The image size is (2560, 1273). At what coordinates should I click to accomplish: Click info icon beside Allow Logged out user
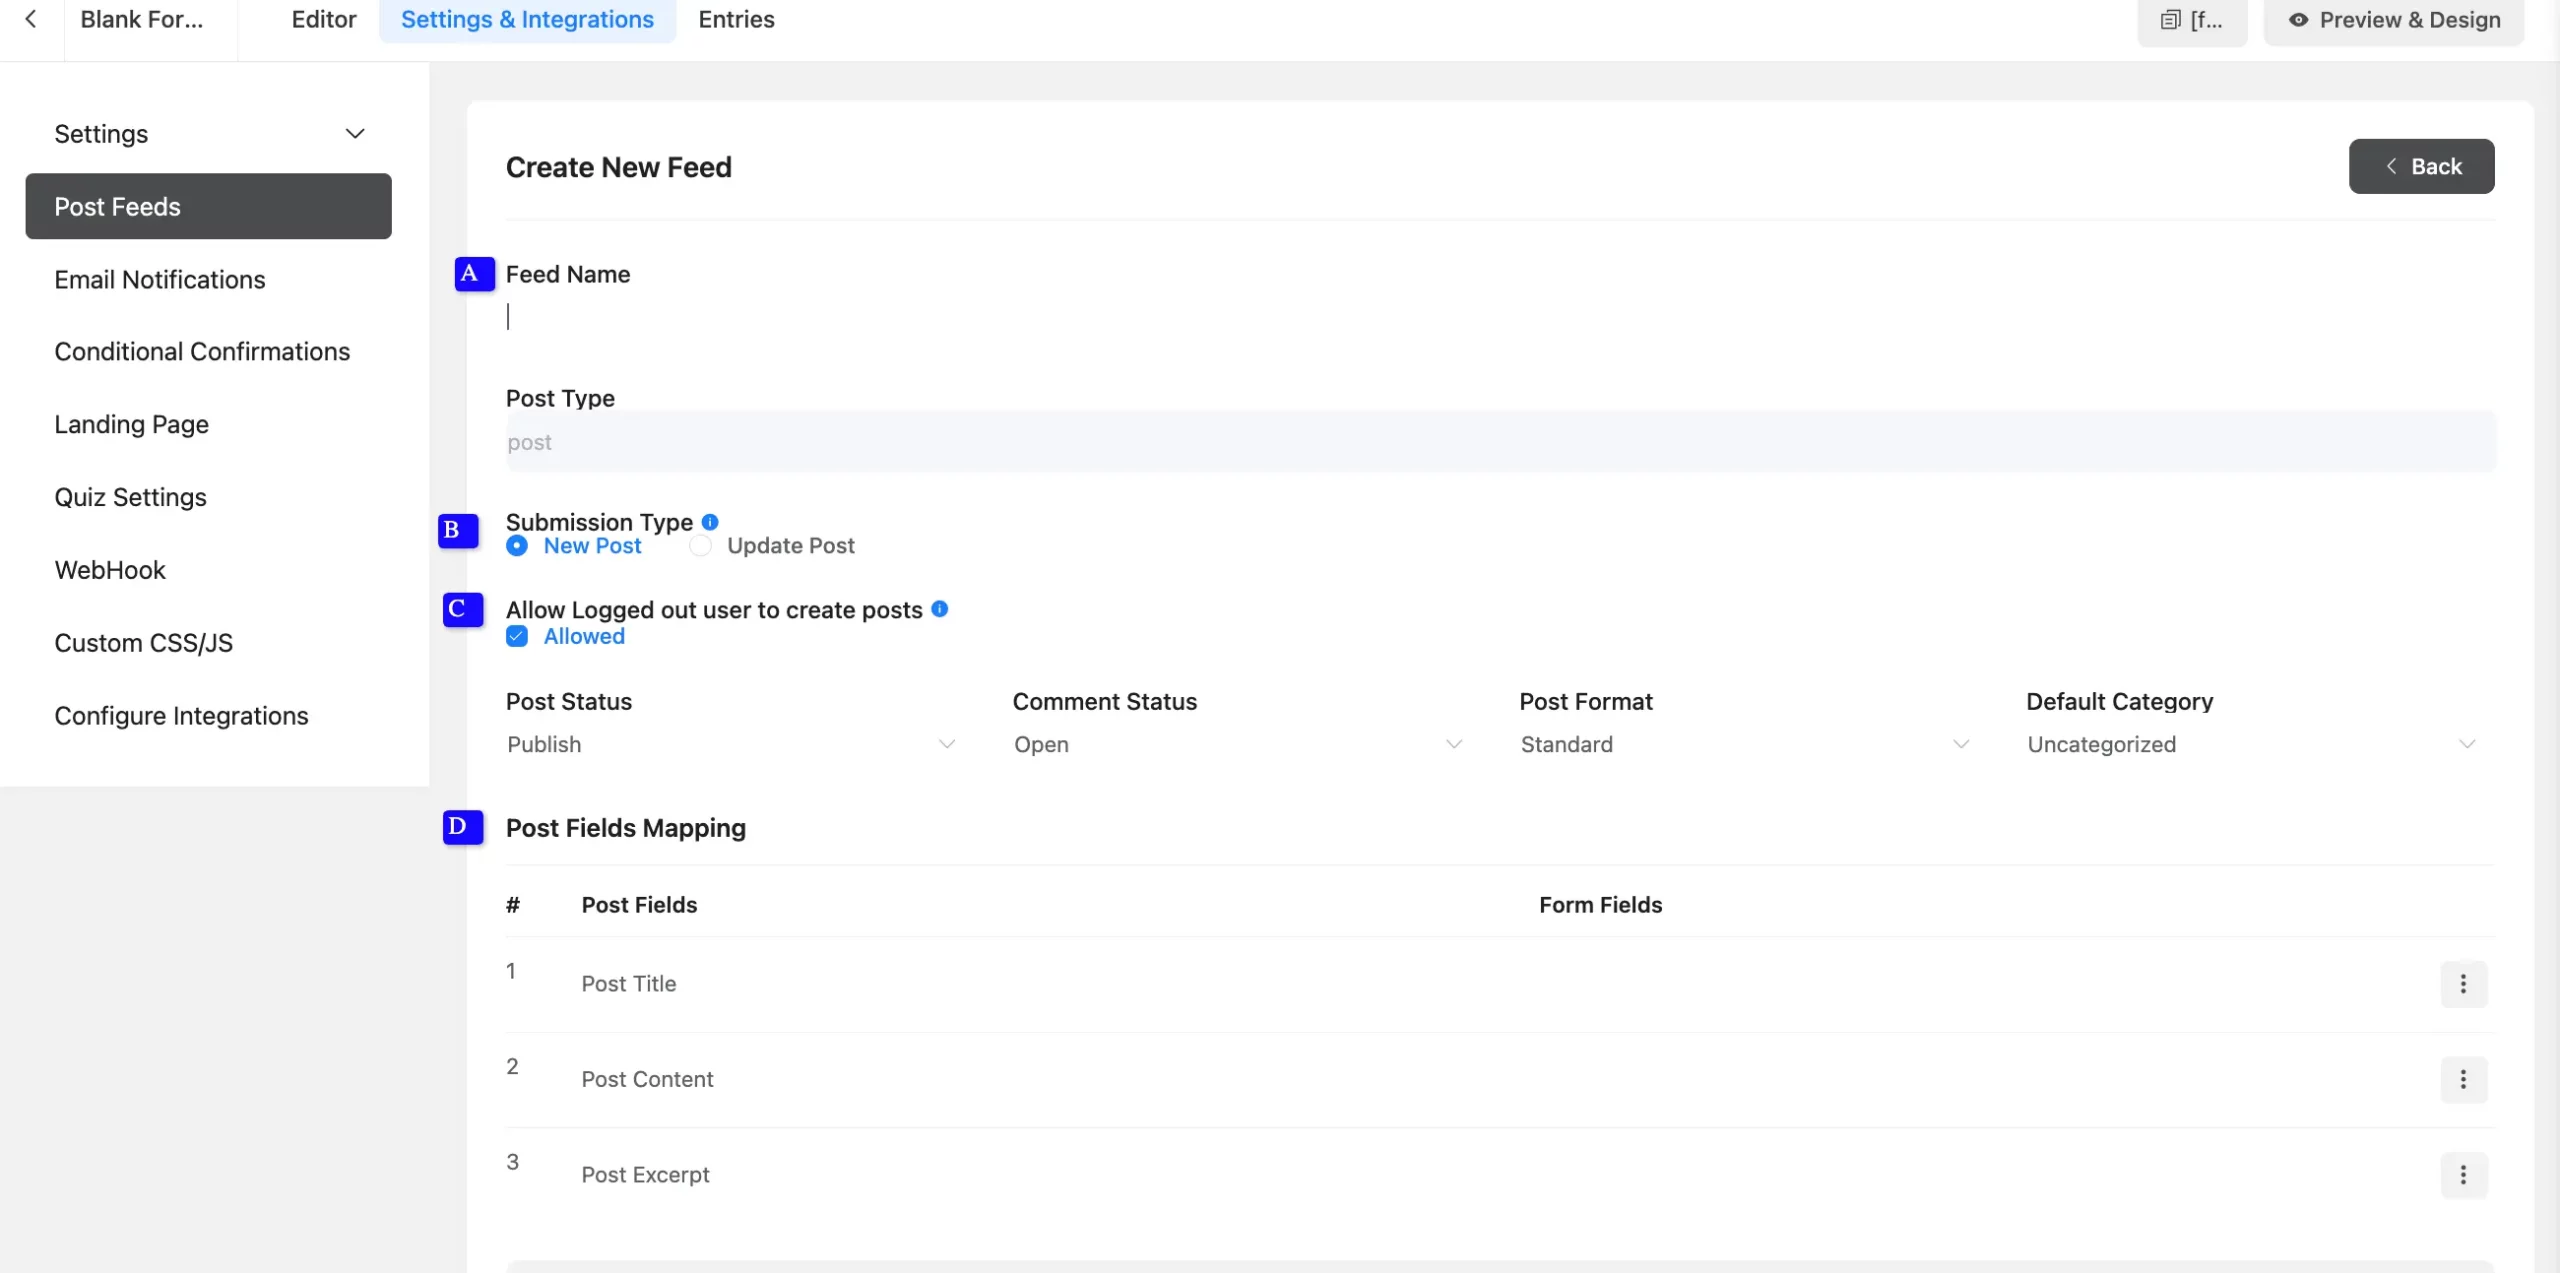pyautogui.click(x=939, y=609)
